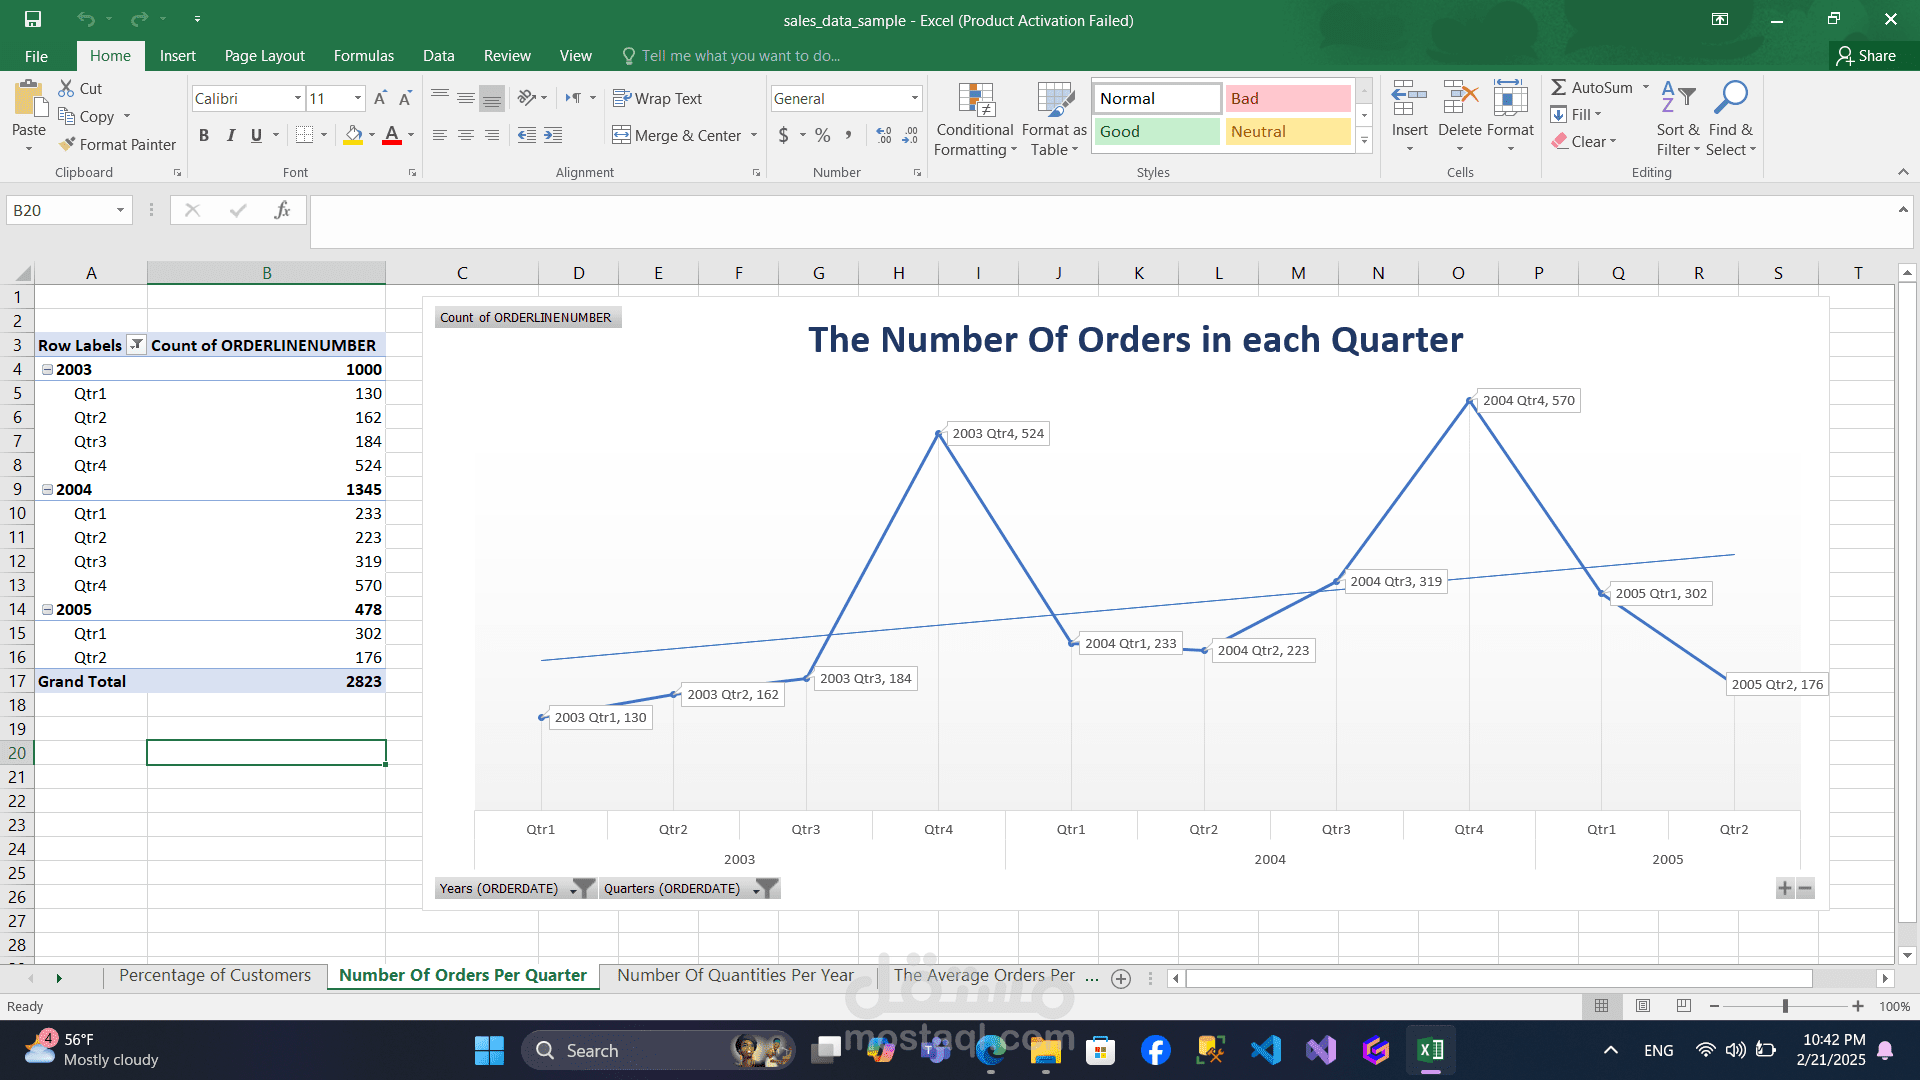Open the Name Box dropdown arrow
The width and height of the screenshot is (1920, 1080).
(120, 210)
